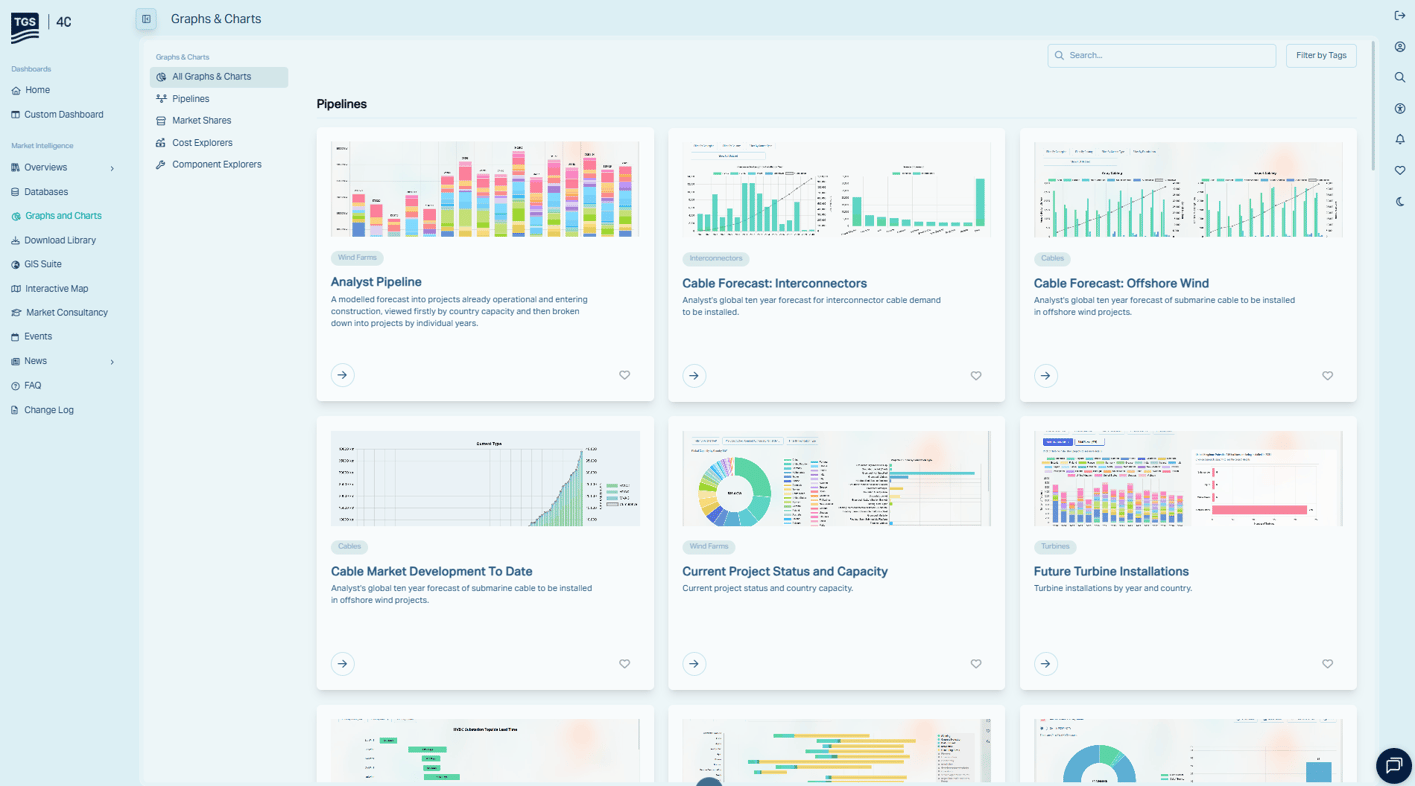Click the notifications bell icon
Screen dimensions: 1415x786
pos(1400,140)
